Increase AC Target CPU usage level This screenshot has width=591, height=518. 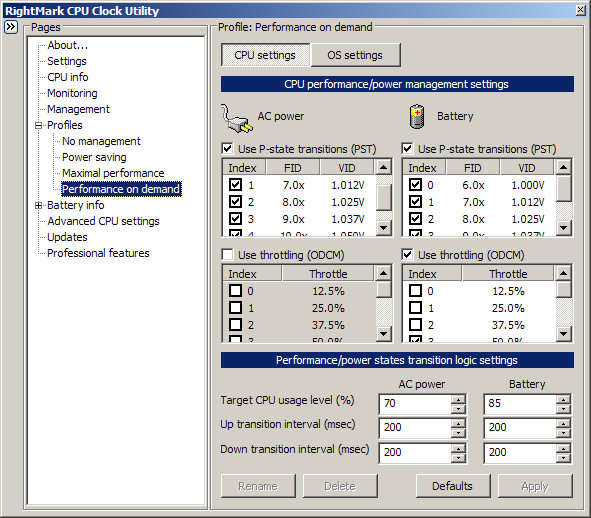458,400
